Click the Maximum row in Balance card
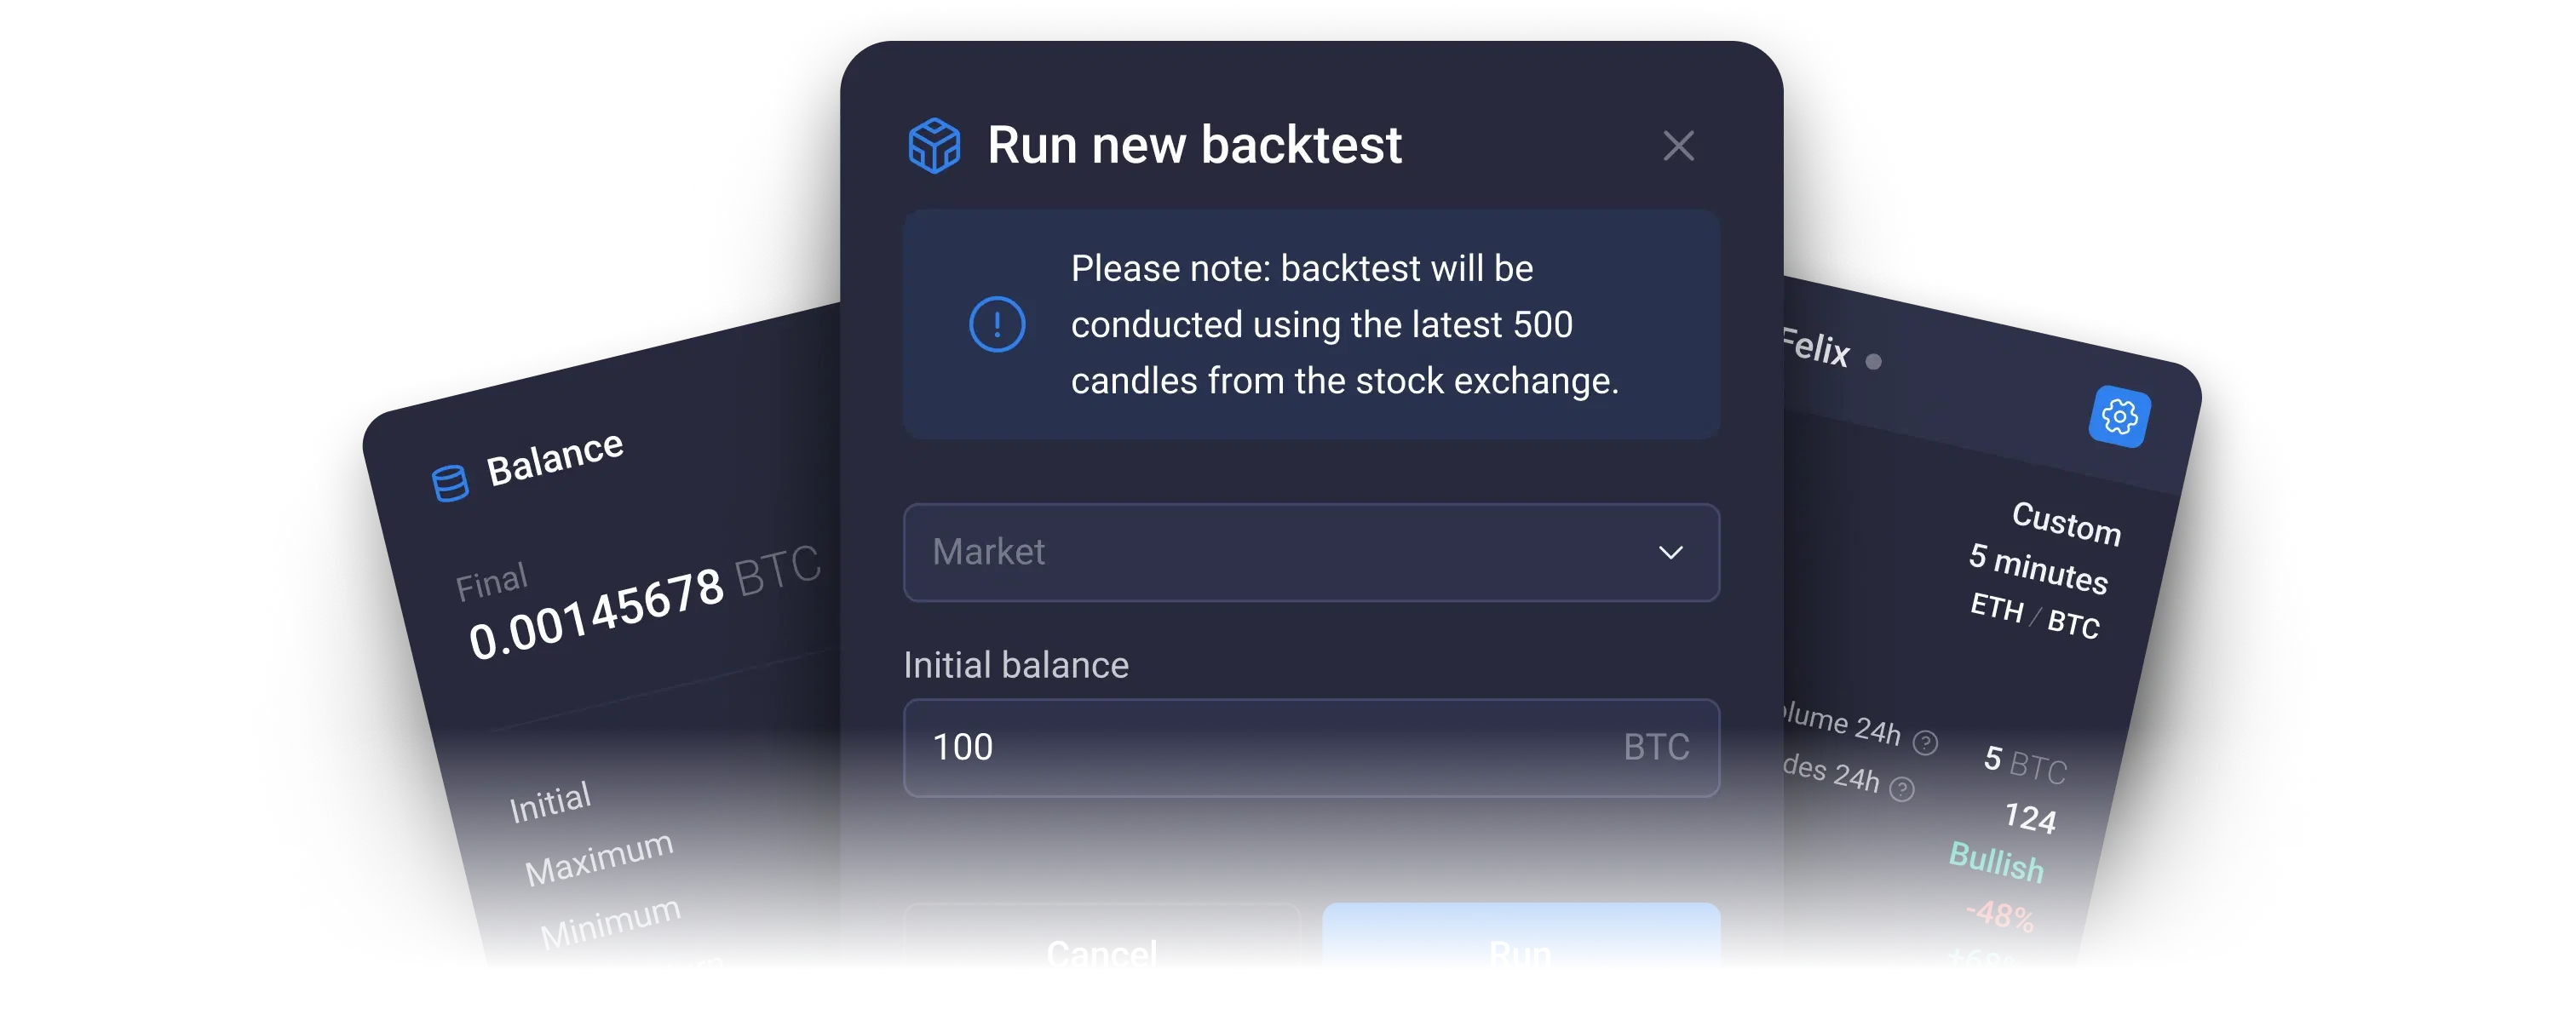The image size is (2576, 1009). [x=599, y=858]
